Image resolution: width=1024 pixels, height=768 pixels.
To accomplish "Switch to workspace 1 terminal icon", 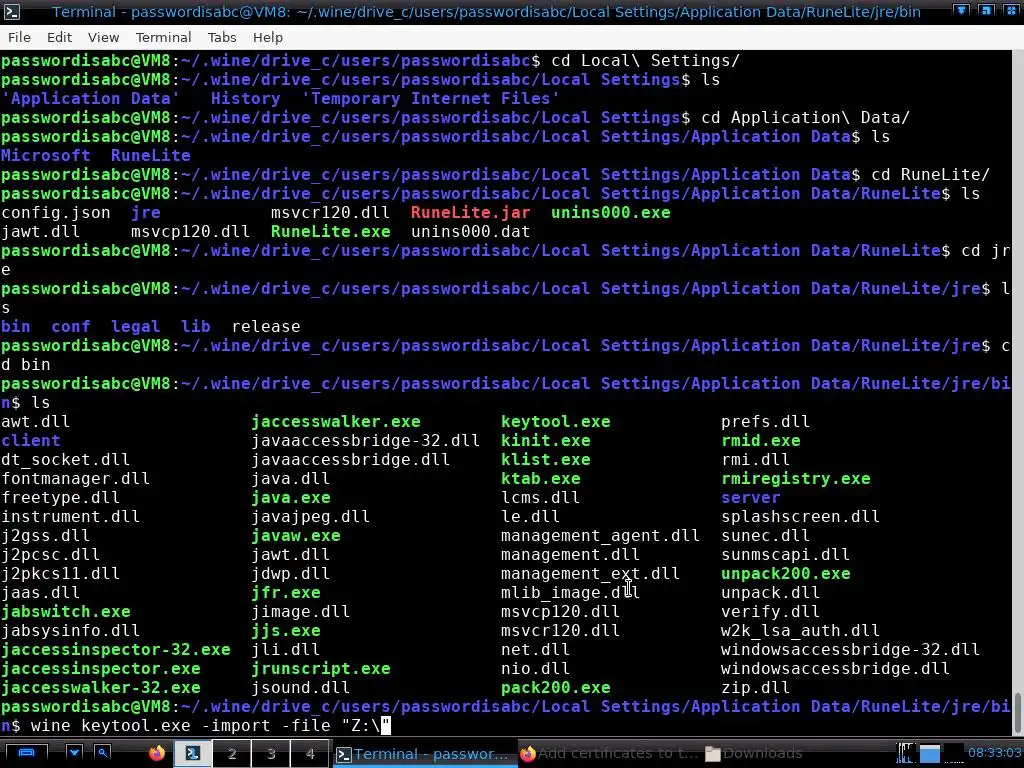I will (193, 753).
